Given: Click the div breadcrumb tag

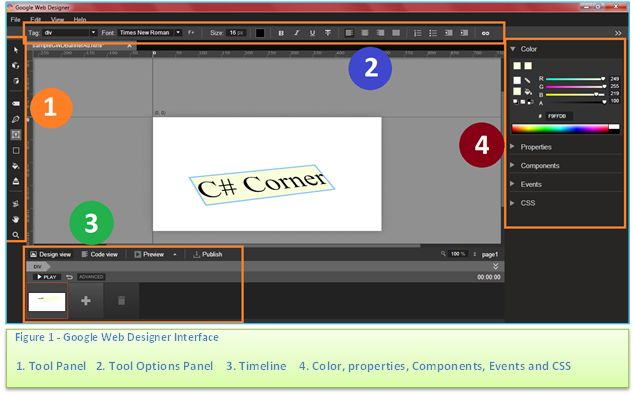Looking at the screenshot, I should pos(38,267).
